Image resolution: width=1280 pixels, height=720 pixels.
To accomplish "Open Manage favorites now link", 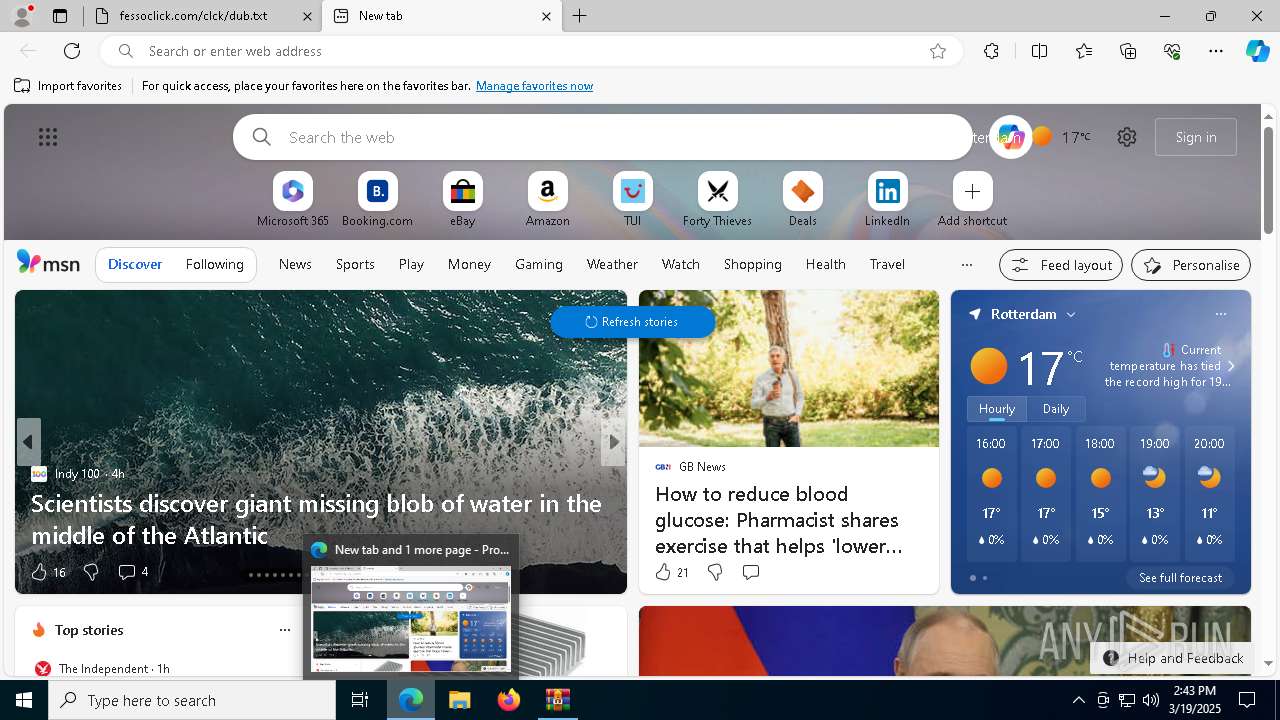I will (x=534, y=86).
